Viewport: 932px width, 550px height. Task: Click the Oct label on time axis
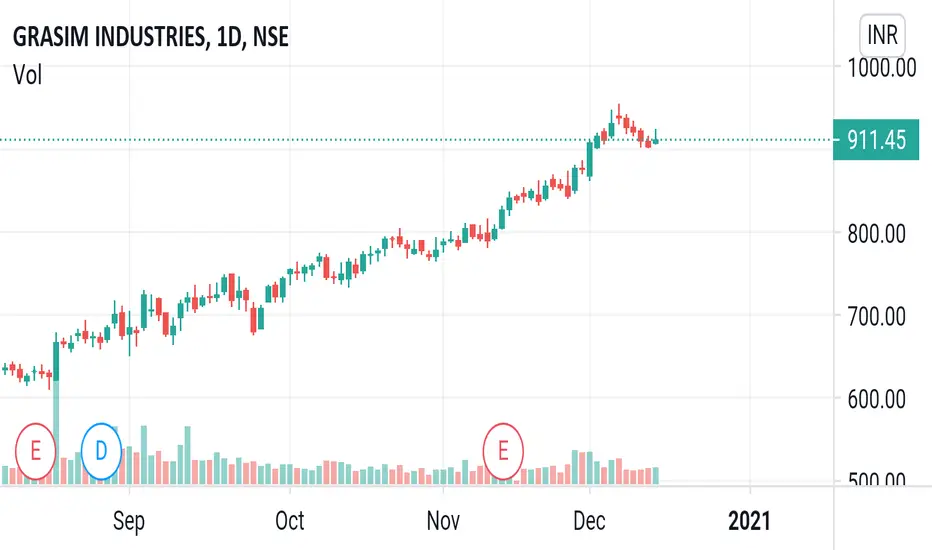[289, 521]
